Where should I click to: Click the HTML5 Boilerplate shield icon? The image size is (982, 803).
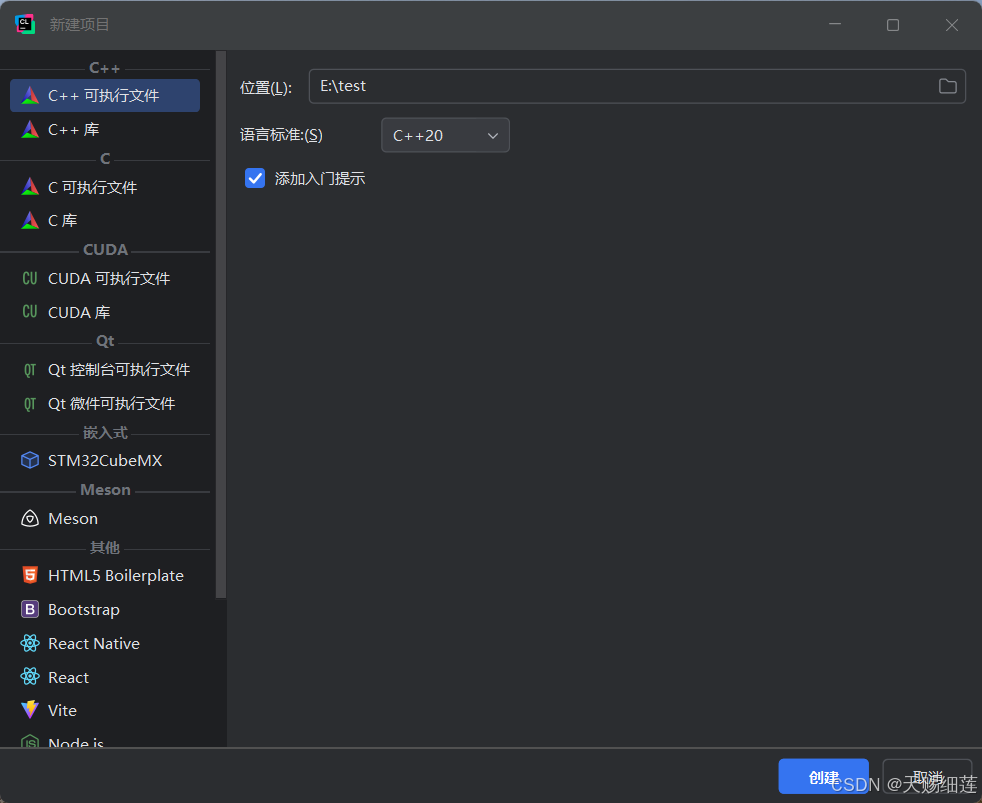30,575
